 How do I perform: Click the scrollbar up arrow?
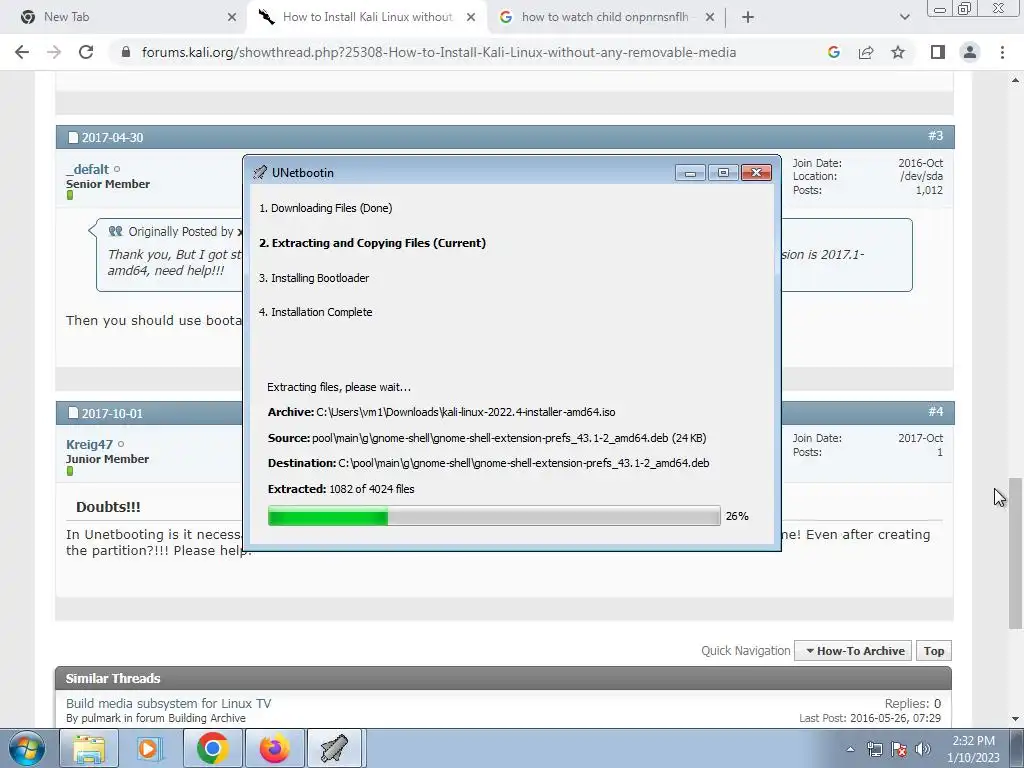pyautogui.click(x=1015, y=80)
